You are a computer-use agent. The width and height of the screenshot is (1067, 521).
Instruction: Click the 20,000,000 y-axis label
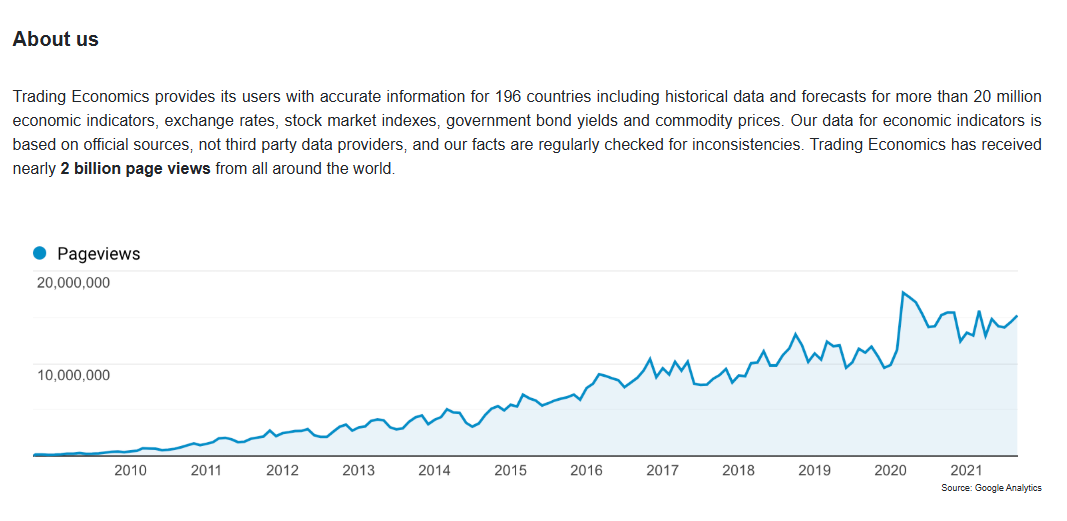tap(72, 283)
